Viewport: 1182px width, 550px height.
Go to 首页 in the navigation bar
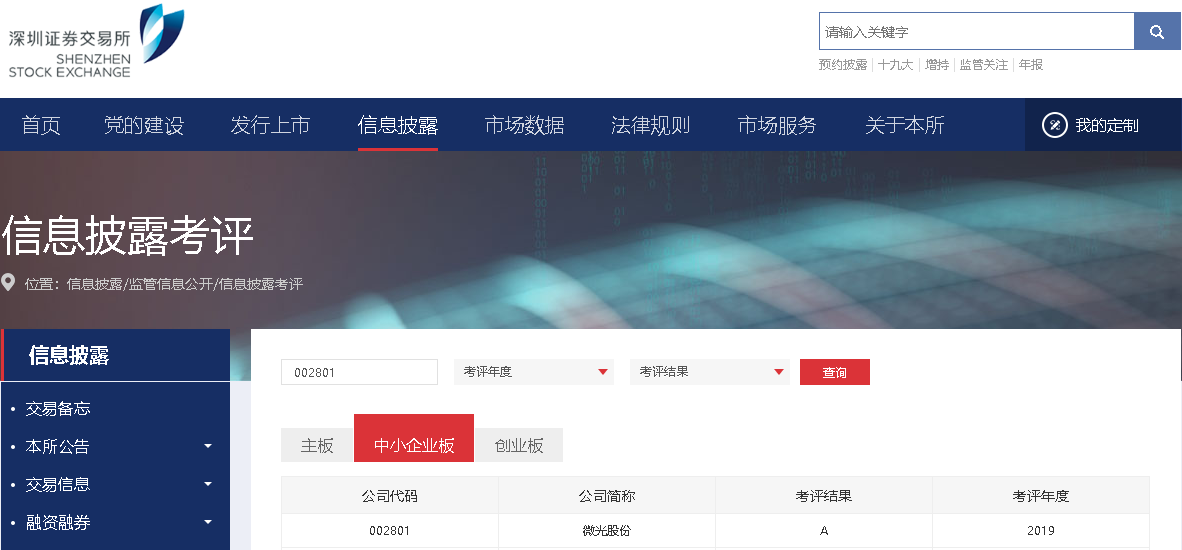point(41,125)
